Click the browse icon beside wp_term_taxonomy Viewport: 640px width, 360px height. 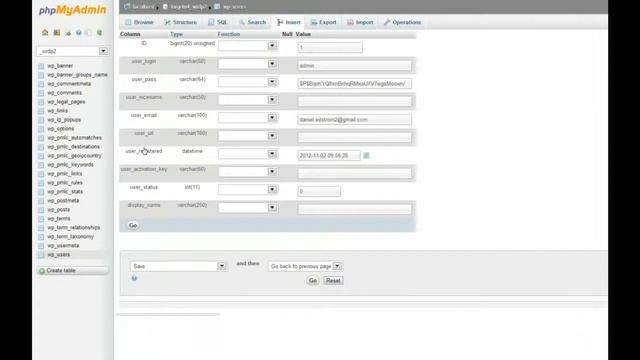41,237
